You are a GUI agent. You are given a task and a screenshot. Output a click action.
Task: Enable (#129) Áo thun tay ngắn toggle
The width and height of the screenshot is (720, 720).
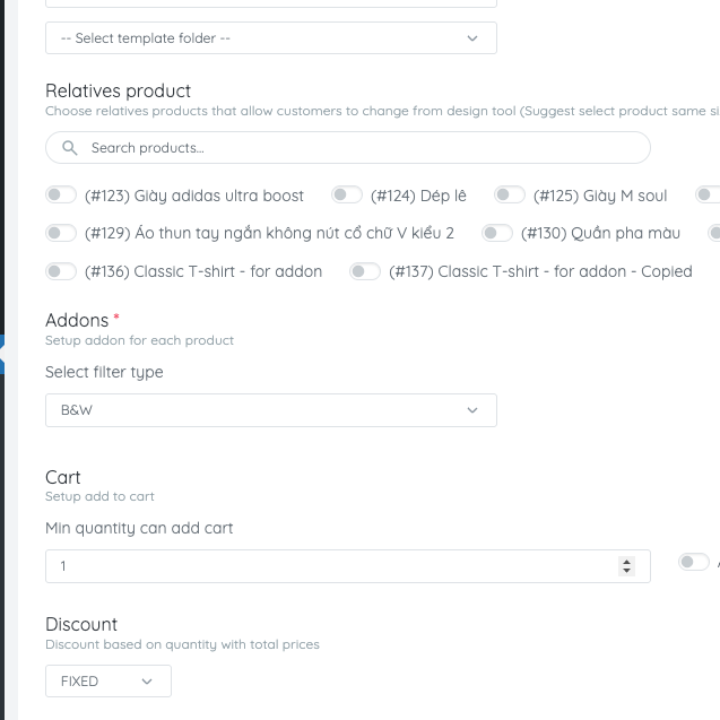point(61,233)
